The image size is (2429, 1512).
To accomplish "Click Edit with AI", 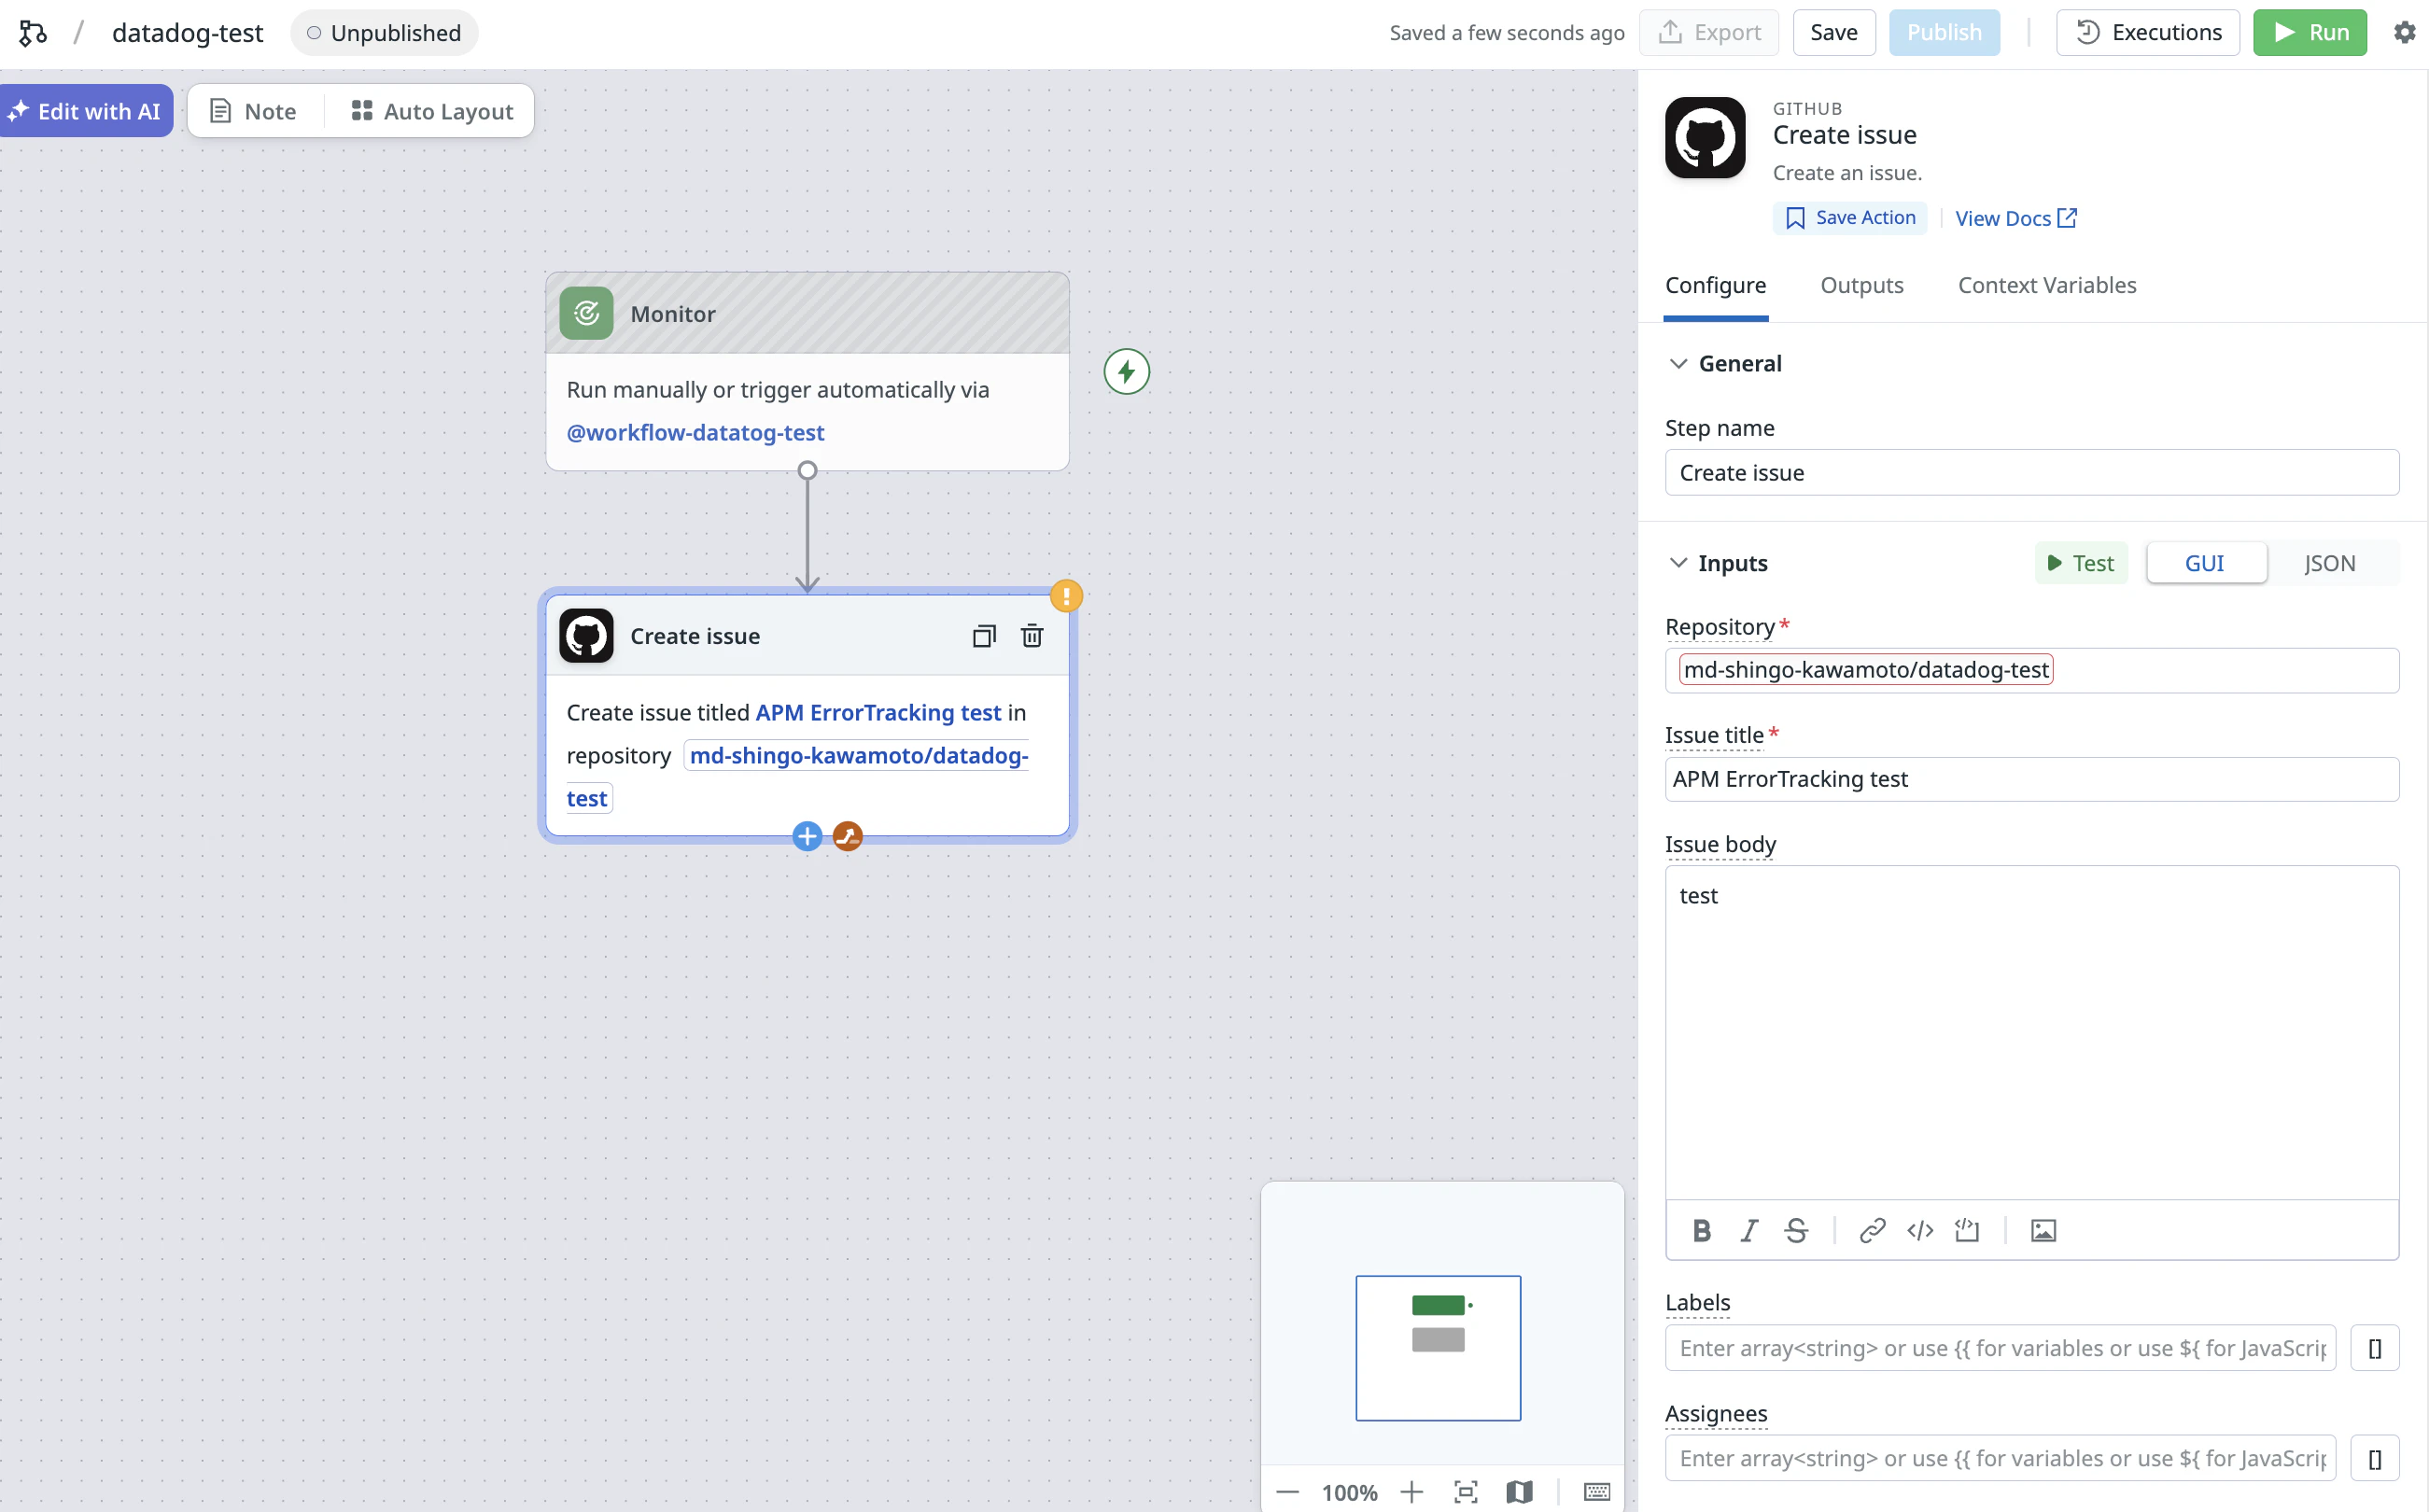I will [x=86, y=111].
